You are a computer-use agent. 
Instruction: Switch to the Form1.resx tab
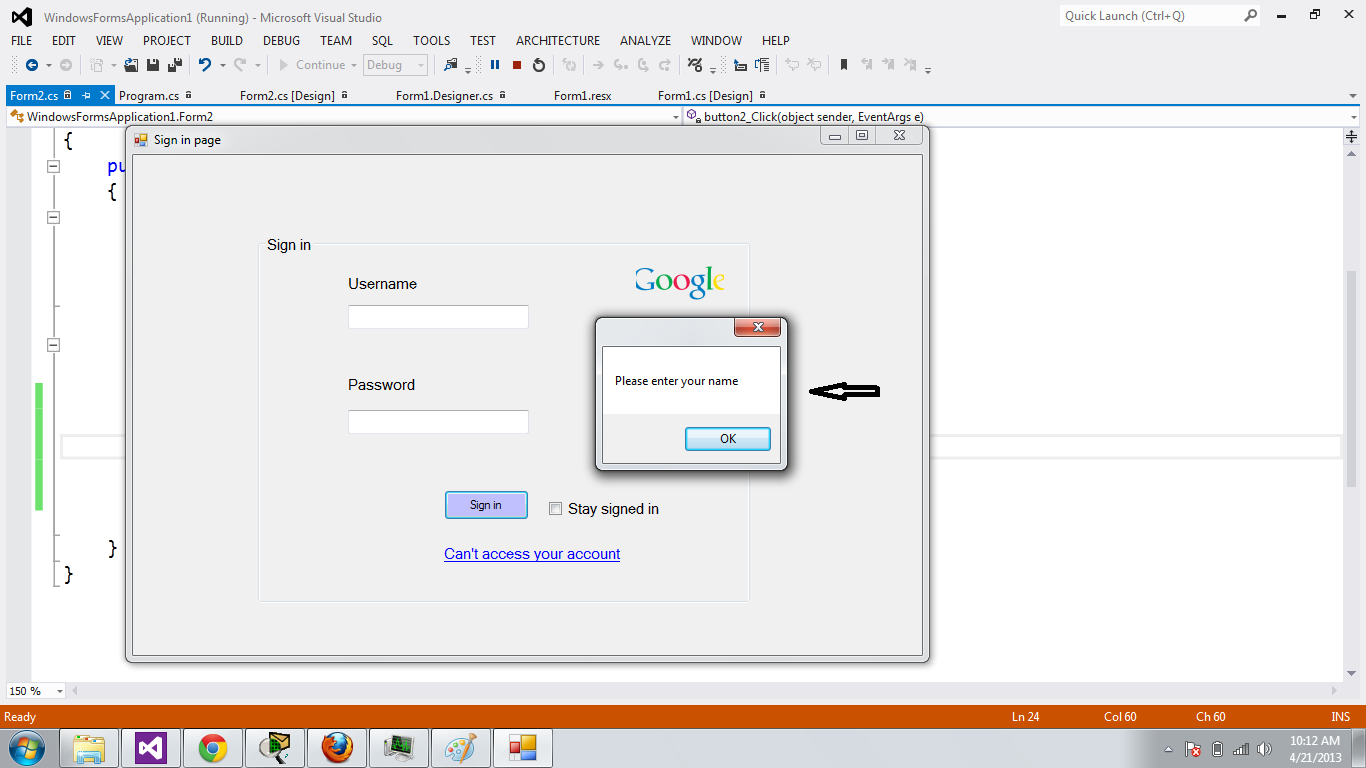coord(581,95)
